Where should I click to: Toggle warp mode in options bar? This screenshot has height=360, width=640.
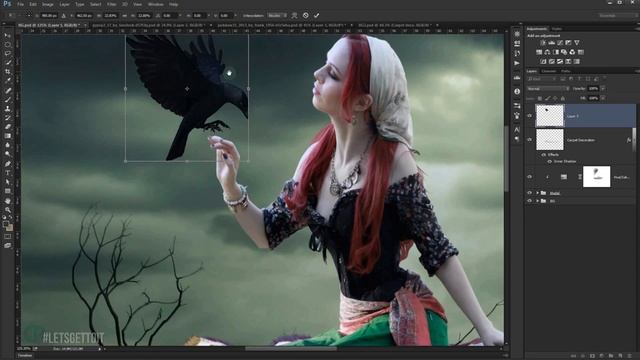coord(294,16)
